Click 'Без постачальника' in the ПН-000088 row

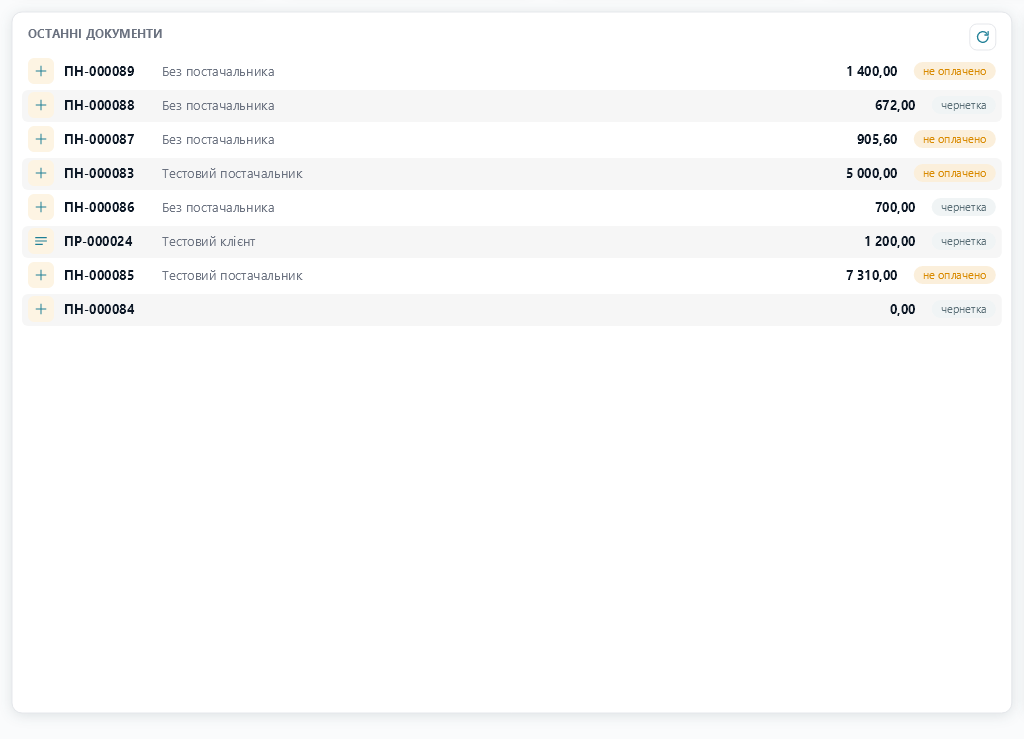218,105
